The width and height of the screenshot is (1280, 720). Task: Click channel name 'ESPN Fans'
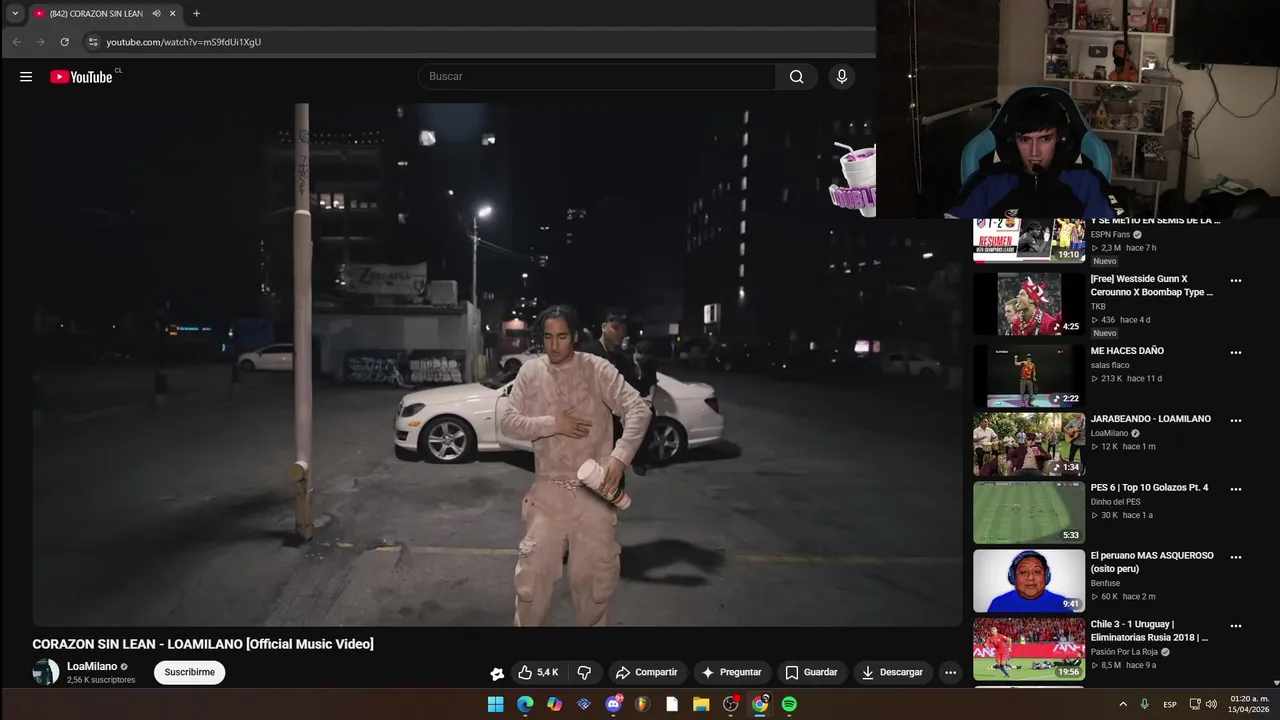1110,234
